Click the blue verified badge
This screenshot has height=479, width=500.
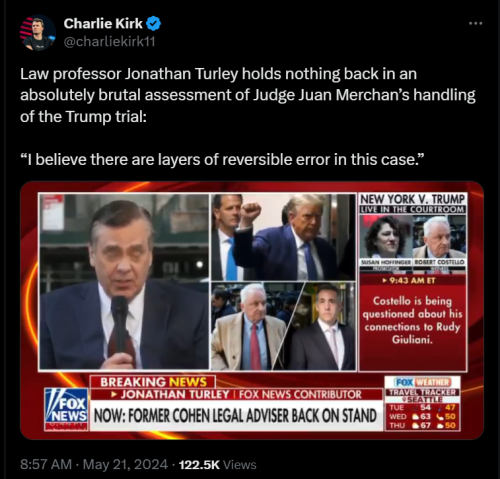tap(154, 24)
